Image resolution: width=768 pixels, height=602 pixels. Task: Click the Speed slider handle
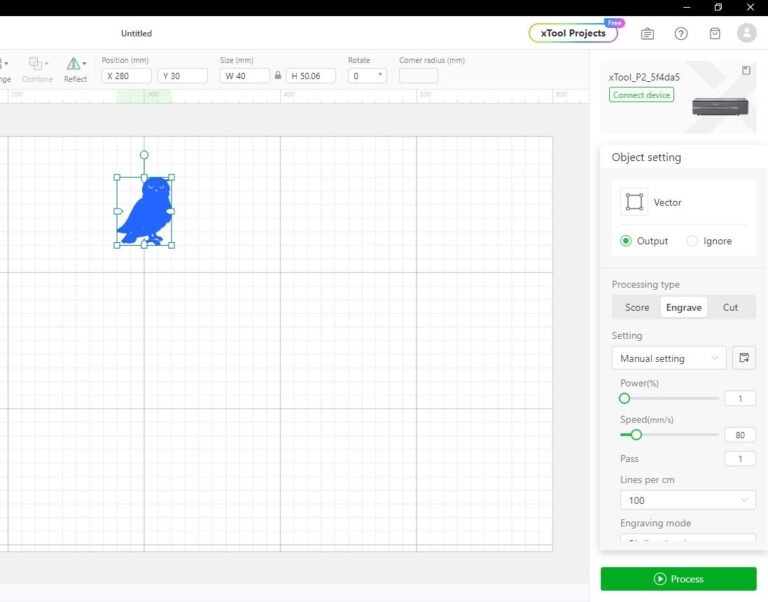pyautogui.click(x=636, y=435)
